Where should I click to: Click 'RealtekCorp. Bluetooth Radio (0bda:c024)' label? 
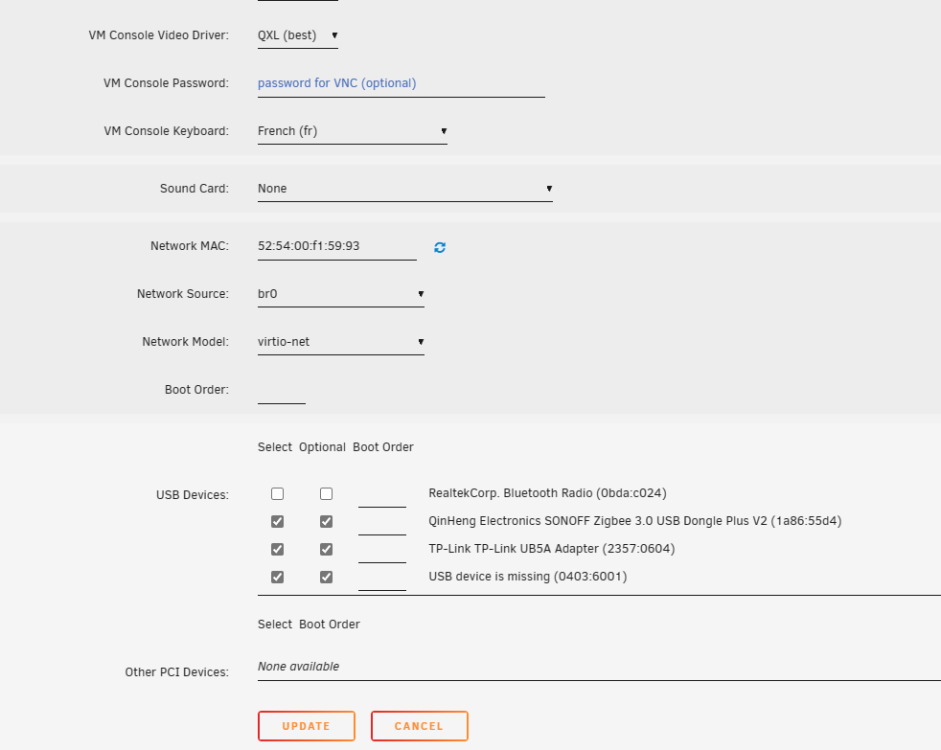click(547, 493)
